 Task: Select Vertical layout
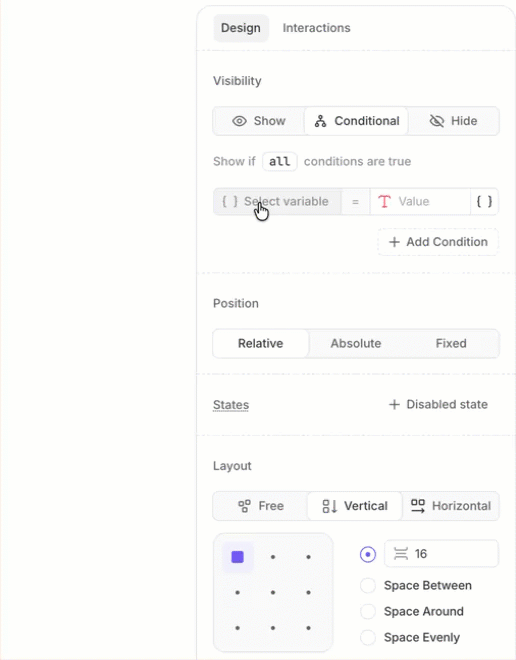(x=354, y=506)
